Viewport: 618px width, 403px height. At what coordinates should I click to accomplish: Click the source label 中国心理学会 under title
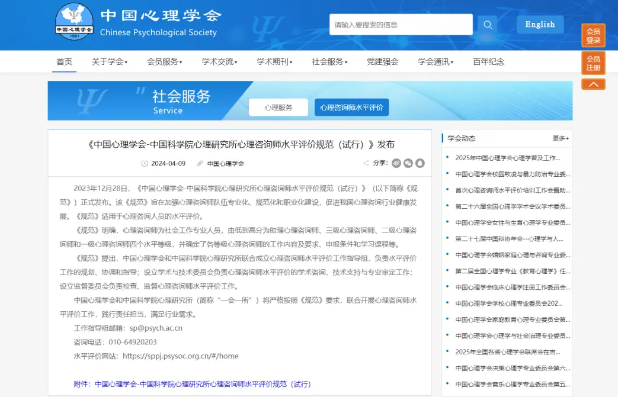pos(225,163)
